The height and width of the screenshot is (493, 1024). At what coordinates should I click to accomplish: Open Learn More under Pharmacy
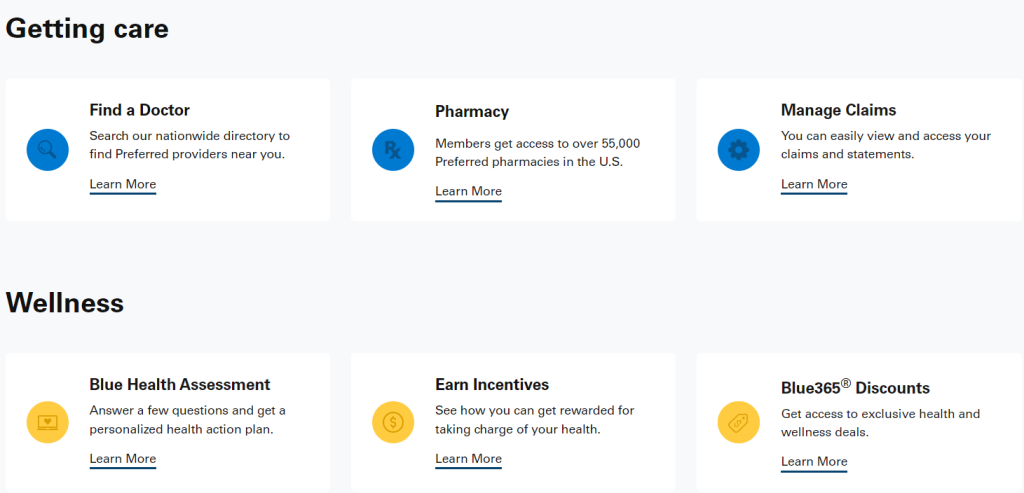tap(468, 192)
